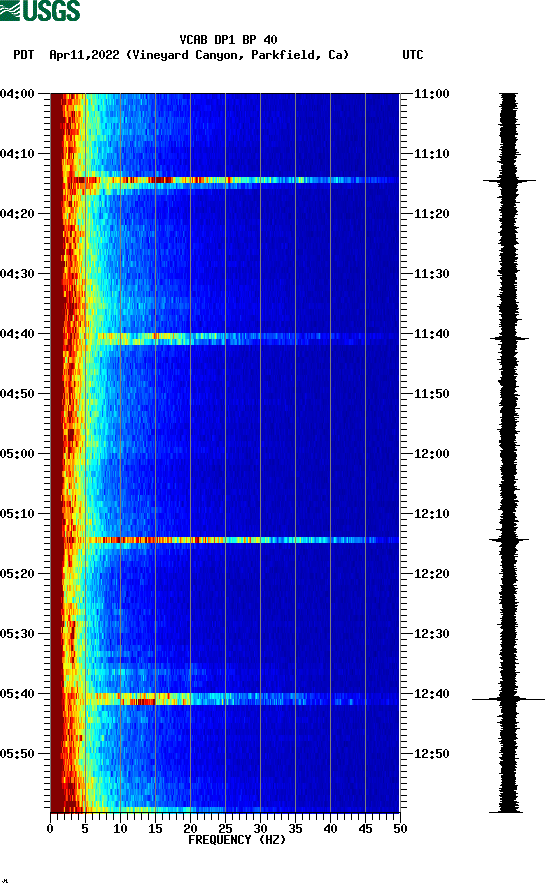Click the '11:00' UTC time label
The height and width of the screenshot is (892, 552).
(431, 94)
